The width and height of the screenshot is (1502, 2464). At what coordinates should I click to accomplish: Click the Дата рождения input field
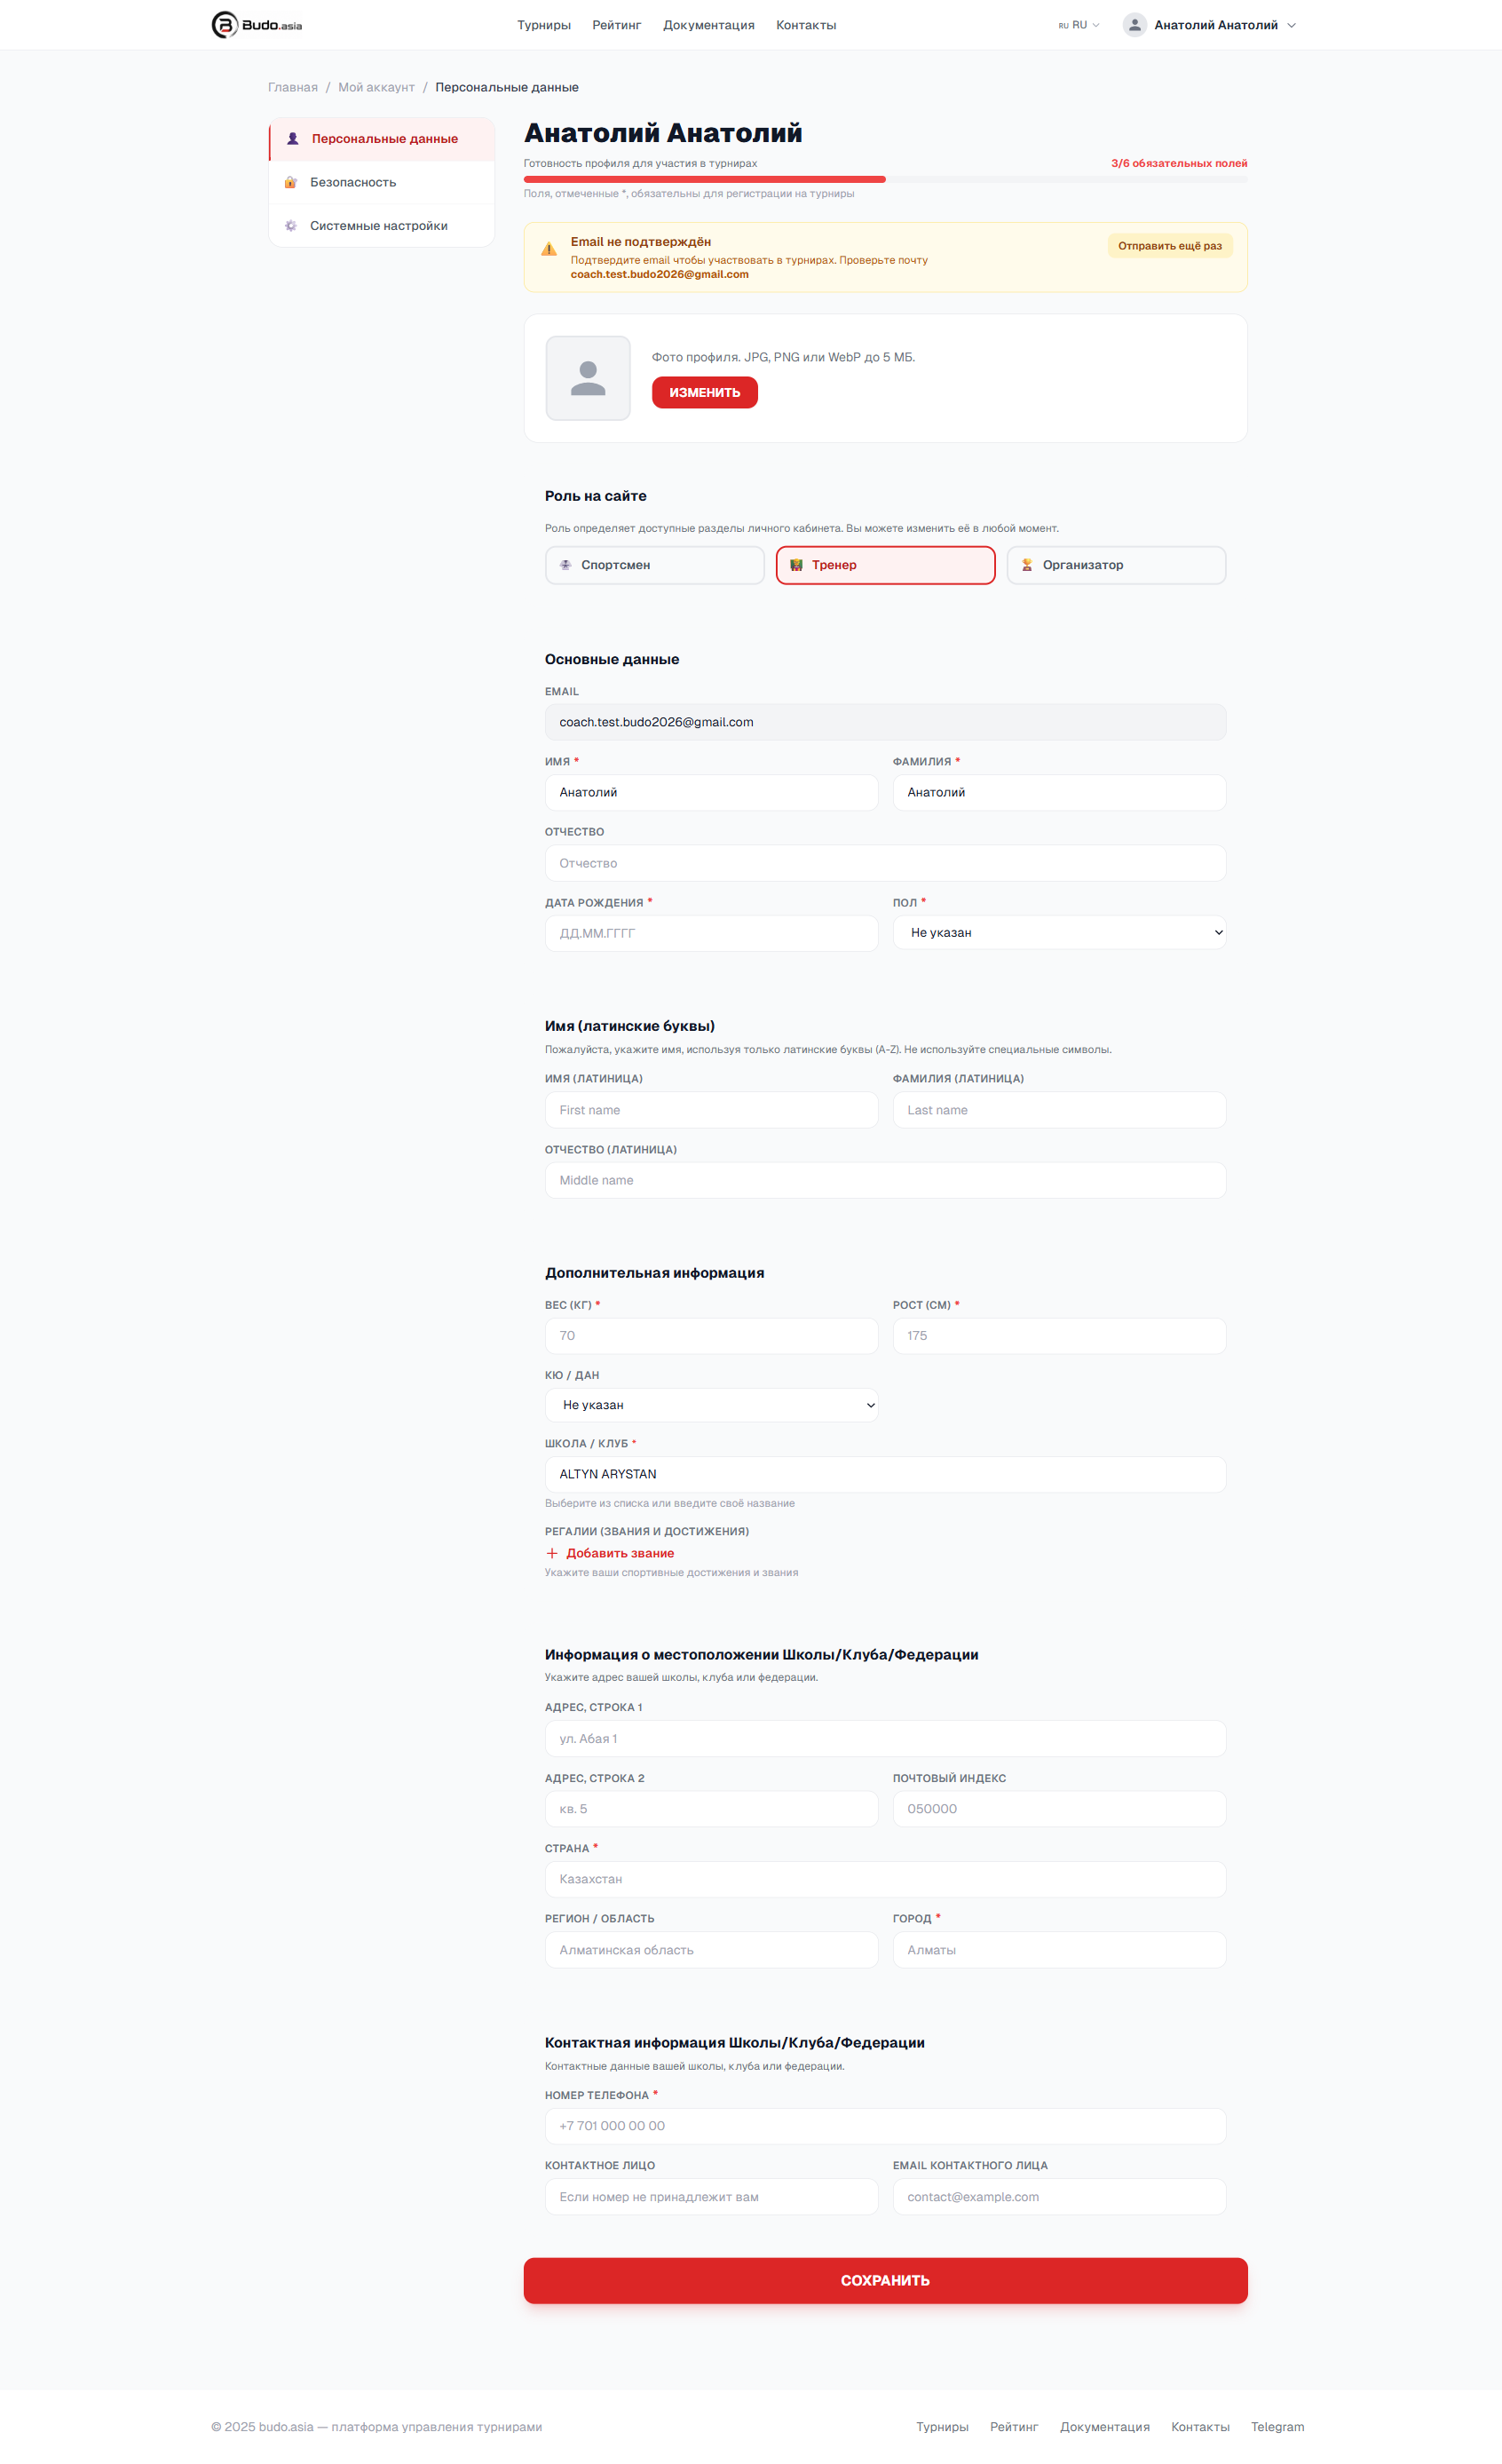(x=711, y=933)
